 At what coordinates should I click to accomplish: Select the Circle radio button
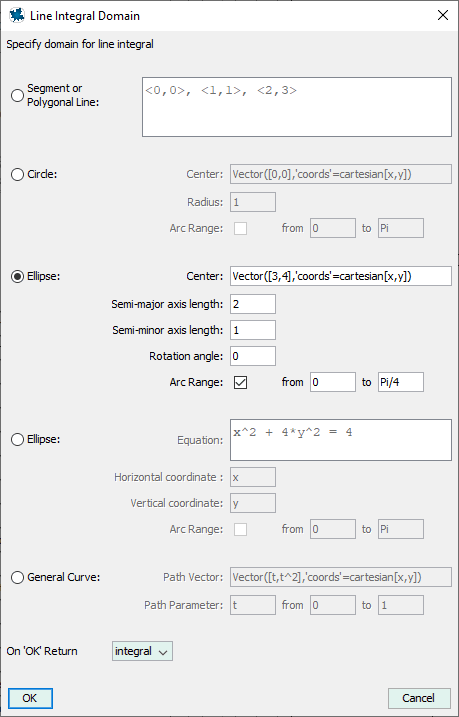pyautogui.click(x=17, y=175)
